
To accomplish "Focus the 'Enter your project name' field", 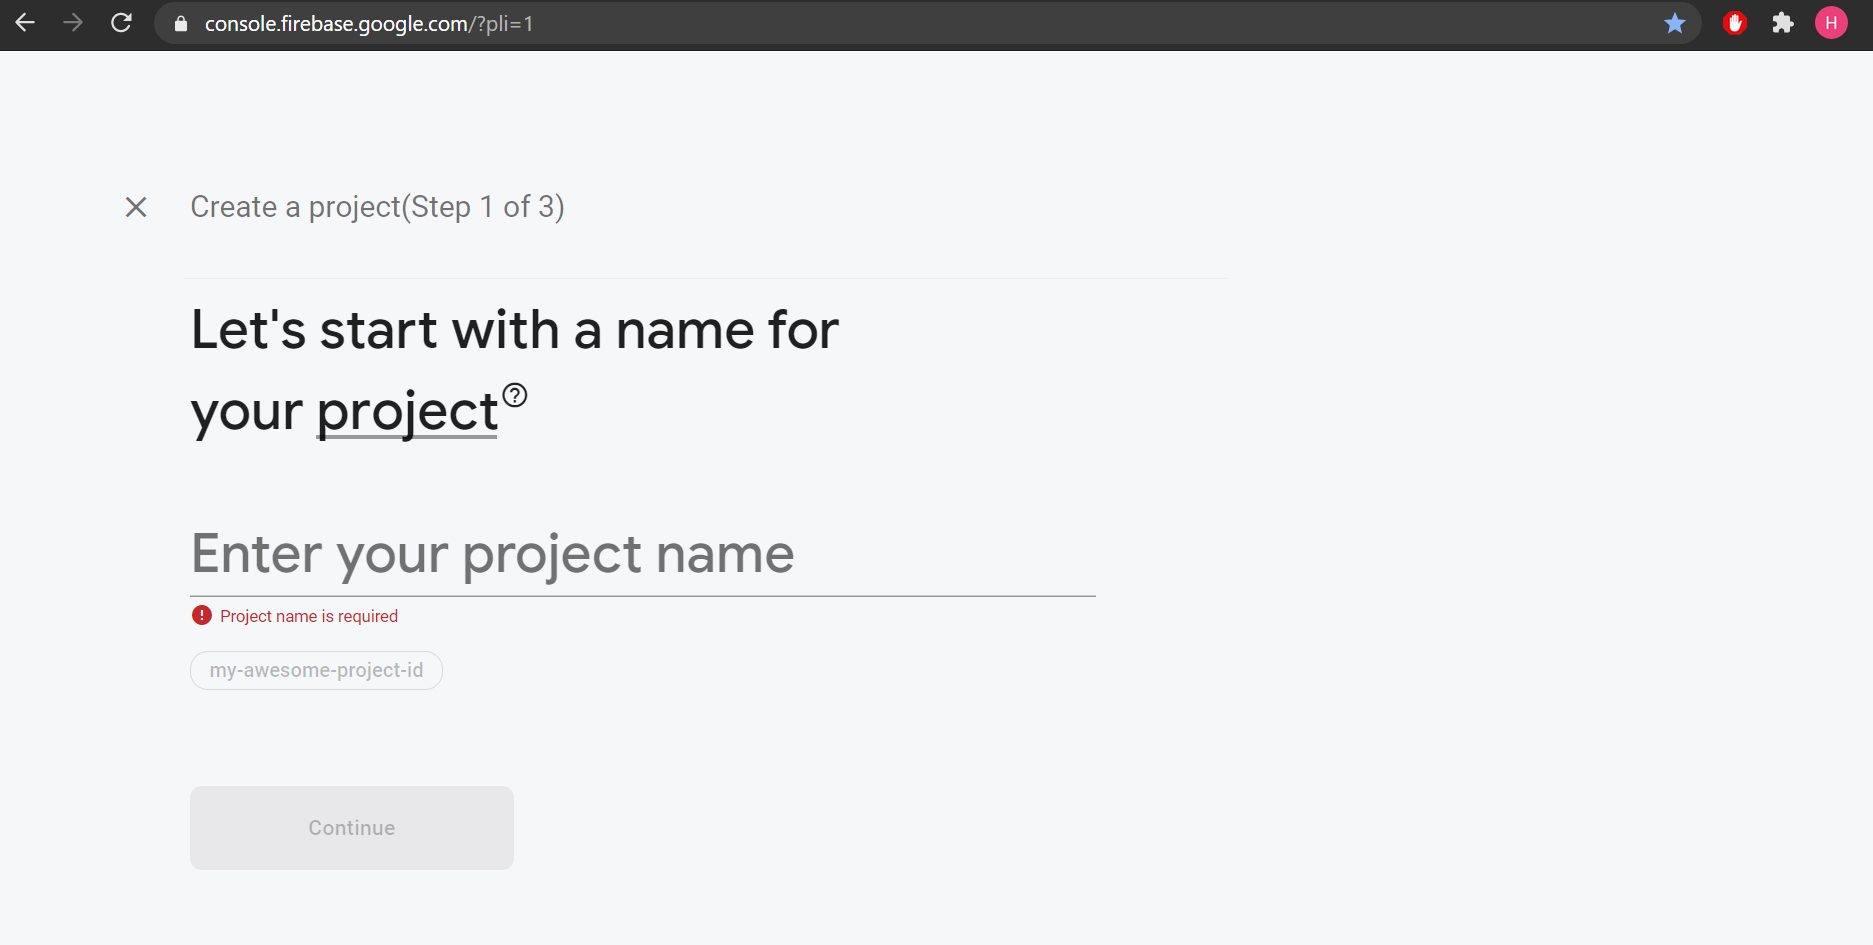I will pos(642,554).
